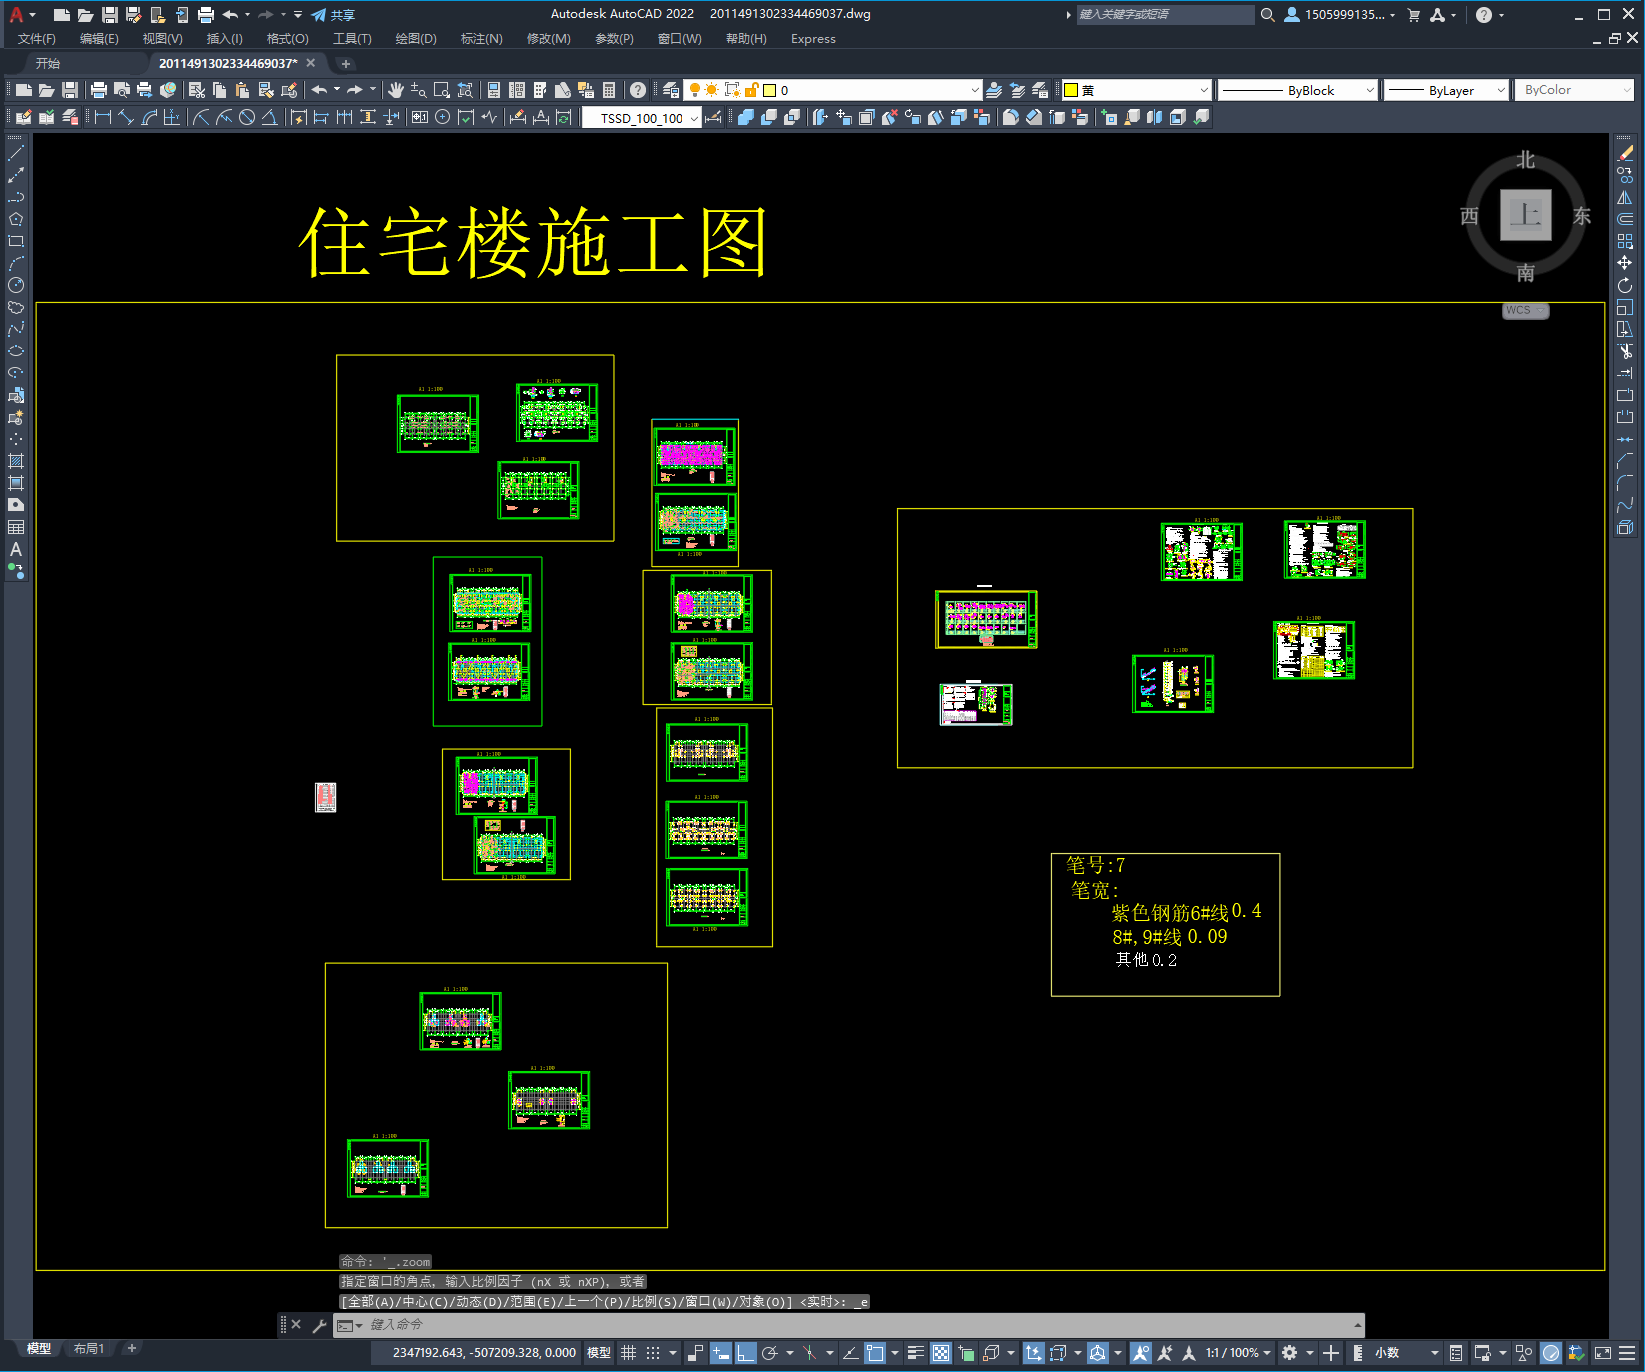
Task: Open the 绘图(D) menu
Action: (416, 39)
